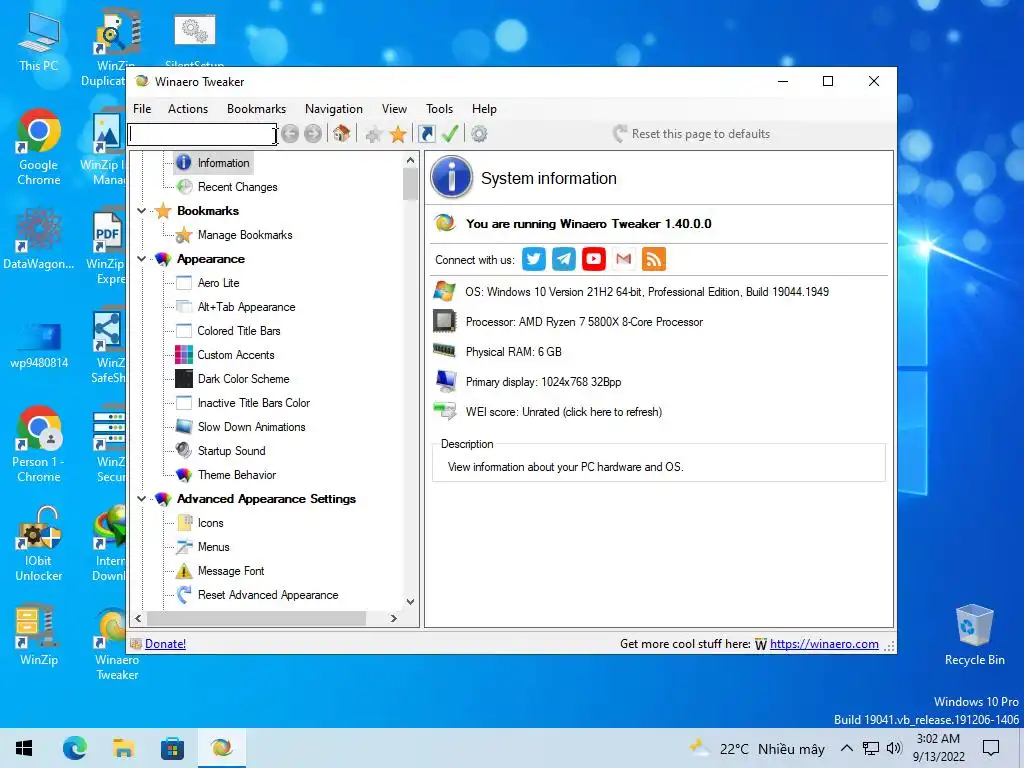The width and height of the screenshot is (1024, 768).
Task: Click tree horizontal scrollbar right arrow
Action: coord(394,618)
